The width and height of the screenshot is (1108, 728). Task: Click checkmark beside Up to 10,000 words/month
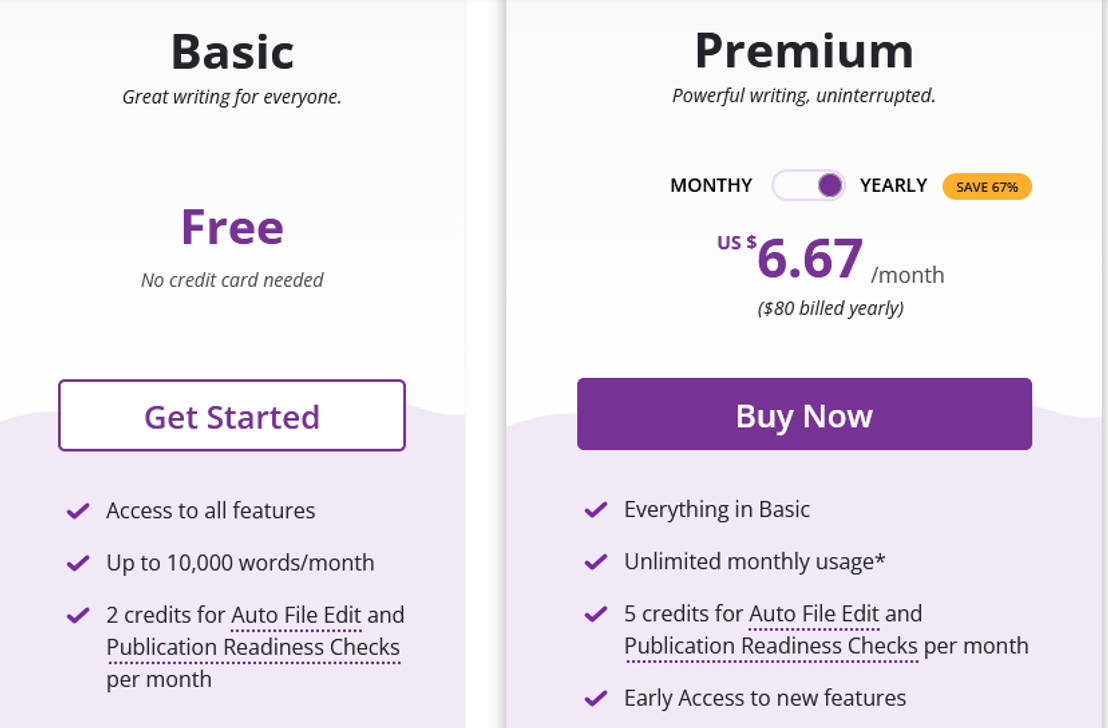(78, 563)
